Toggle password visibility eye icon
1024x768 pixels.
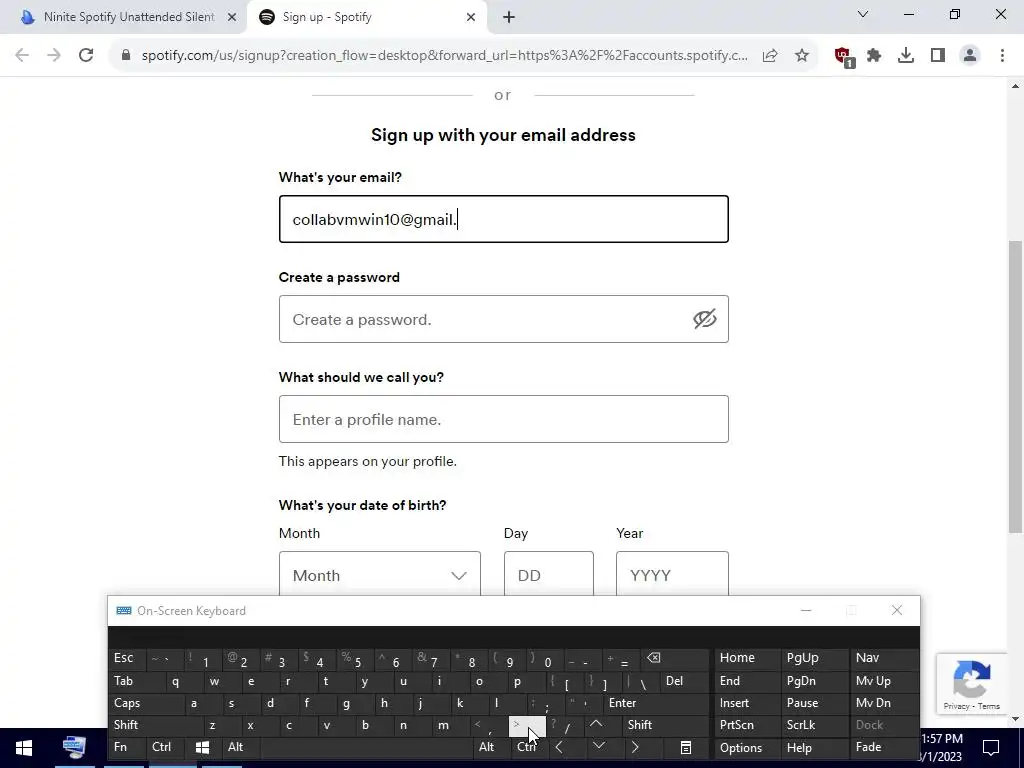(705, 319)
